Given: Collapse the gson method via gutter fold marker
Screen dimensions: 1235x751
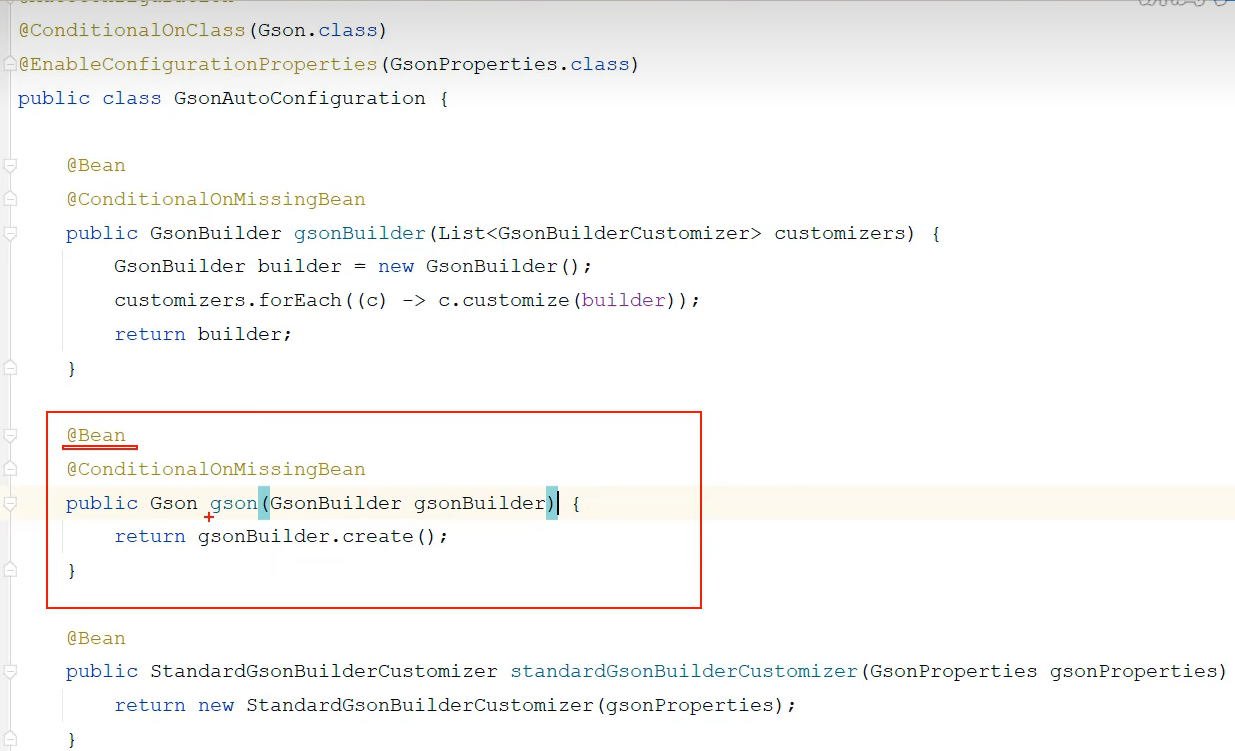Looking at the screenshot, I should [x=10, y=503].
